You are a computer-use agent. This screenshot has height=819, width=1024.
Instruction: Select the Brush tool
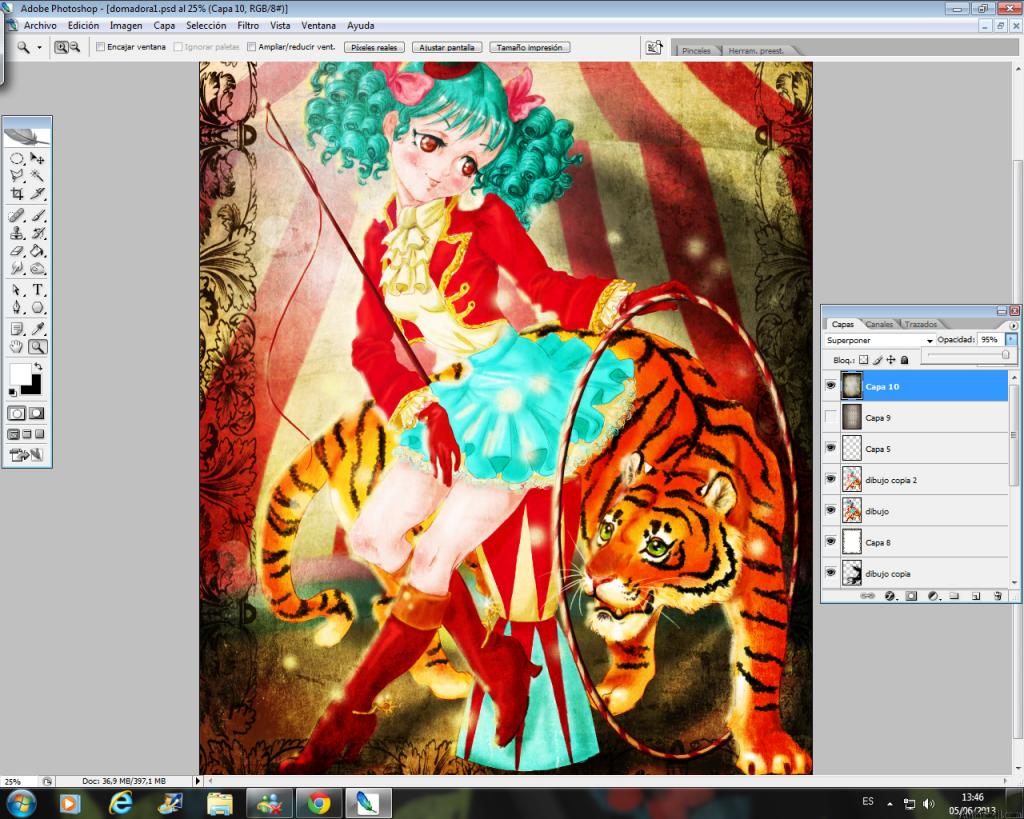(x=37, y=216)
